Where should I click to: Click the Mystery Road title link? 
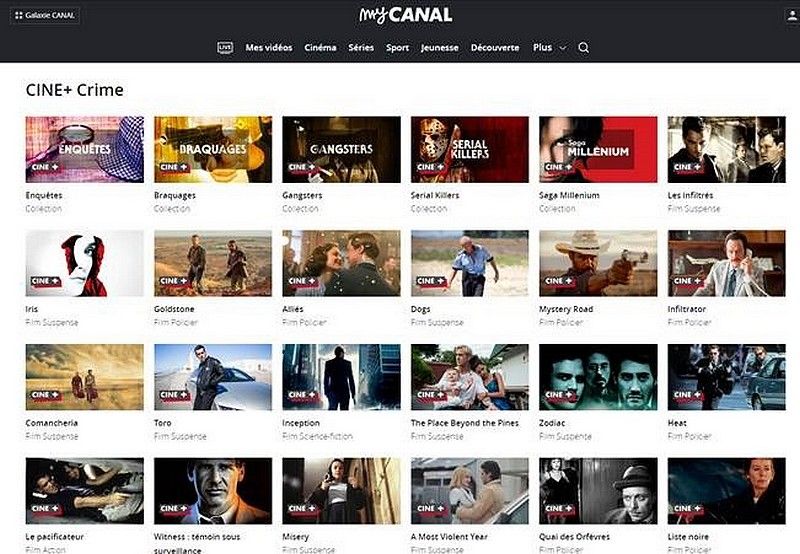click(566, 309)
